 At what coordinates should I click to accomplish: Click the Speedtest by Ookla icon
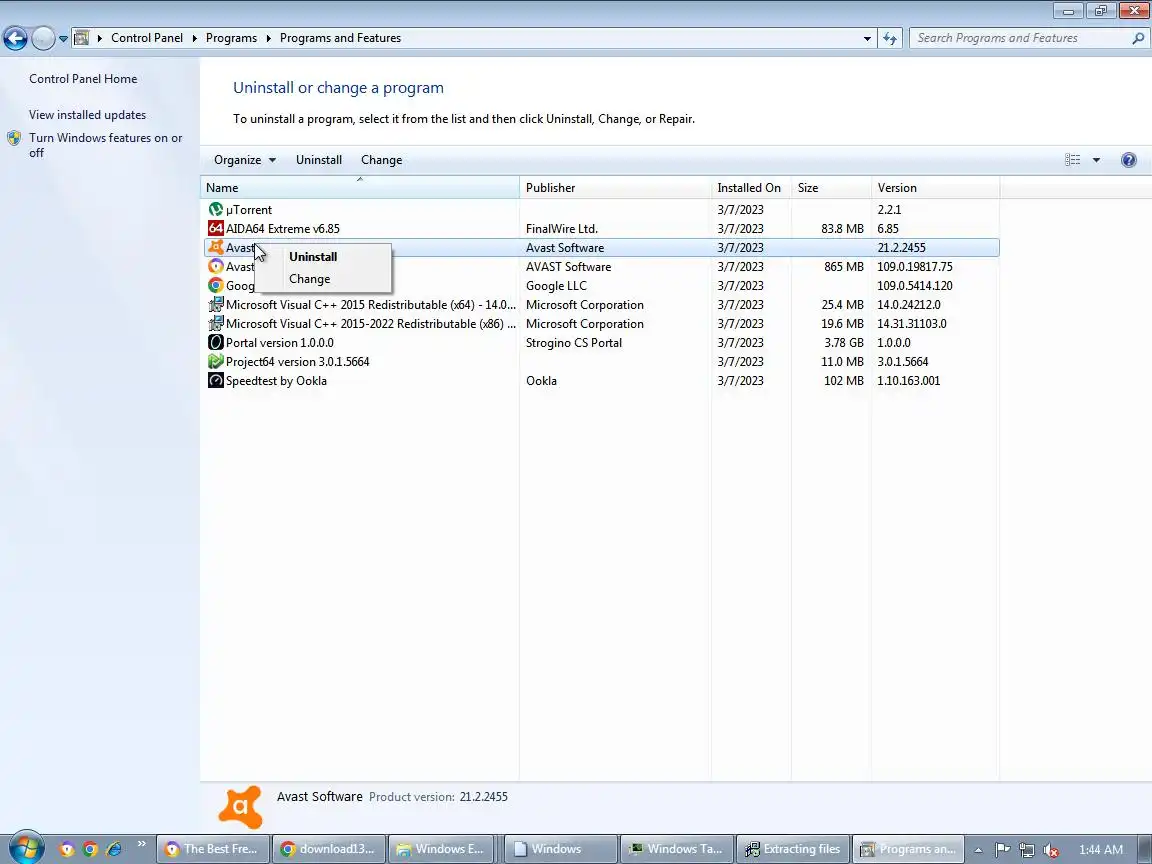coord(215,381)
